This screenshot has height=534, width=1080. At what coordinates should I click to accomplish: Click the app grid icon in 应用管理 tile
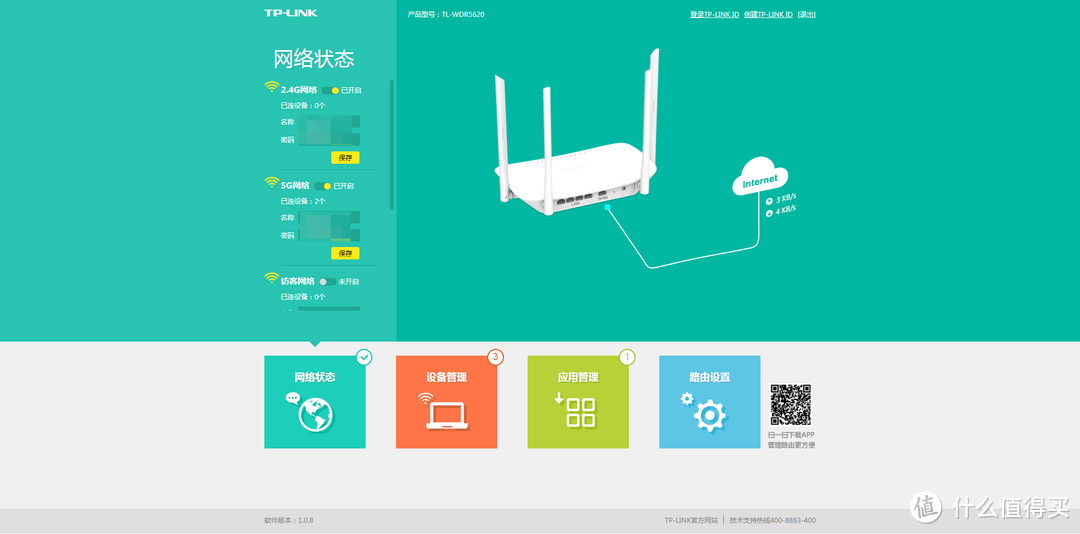(581, 412)
